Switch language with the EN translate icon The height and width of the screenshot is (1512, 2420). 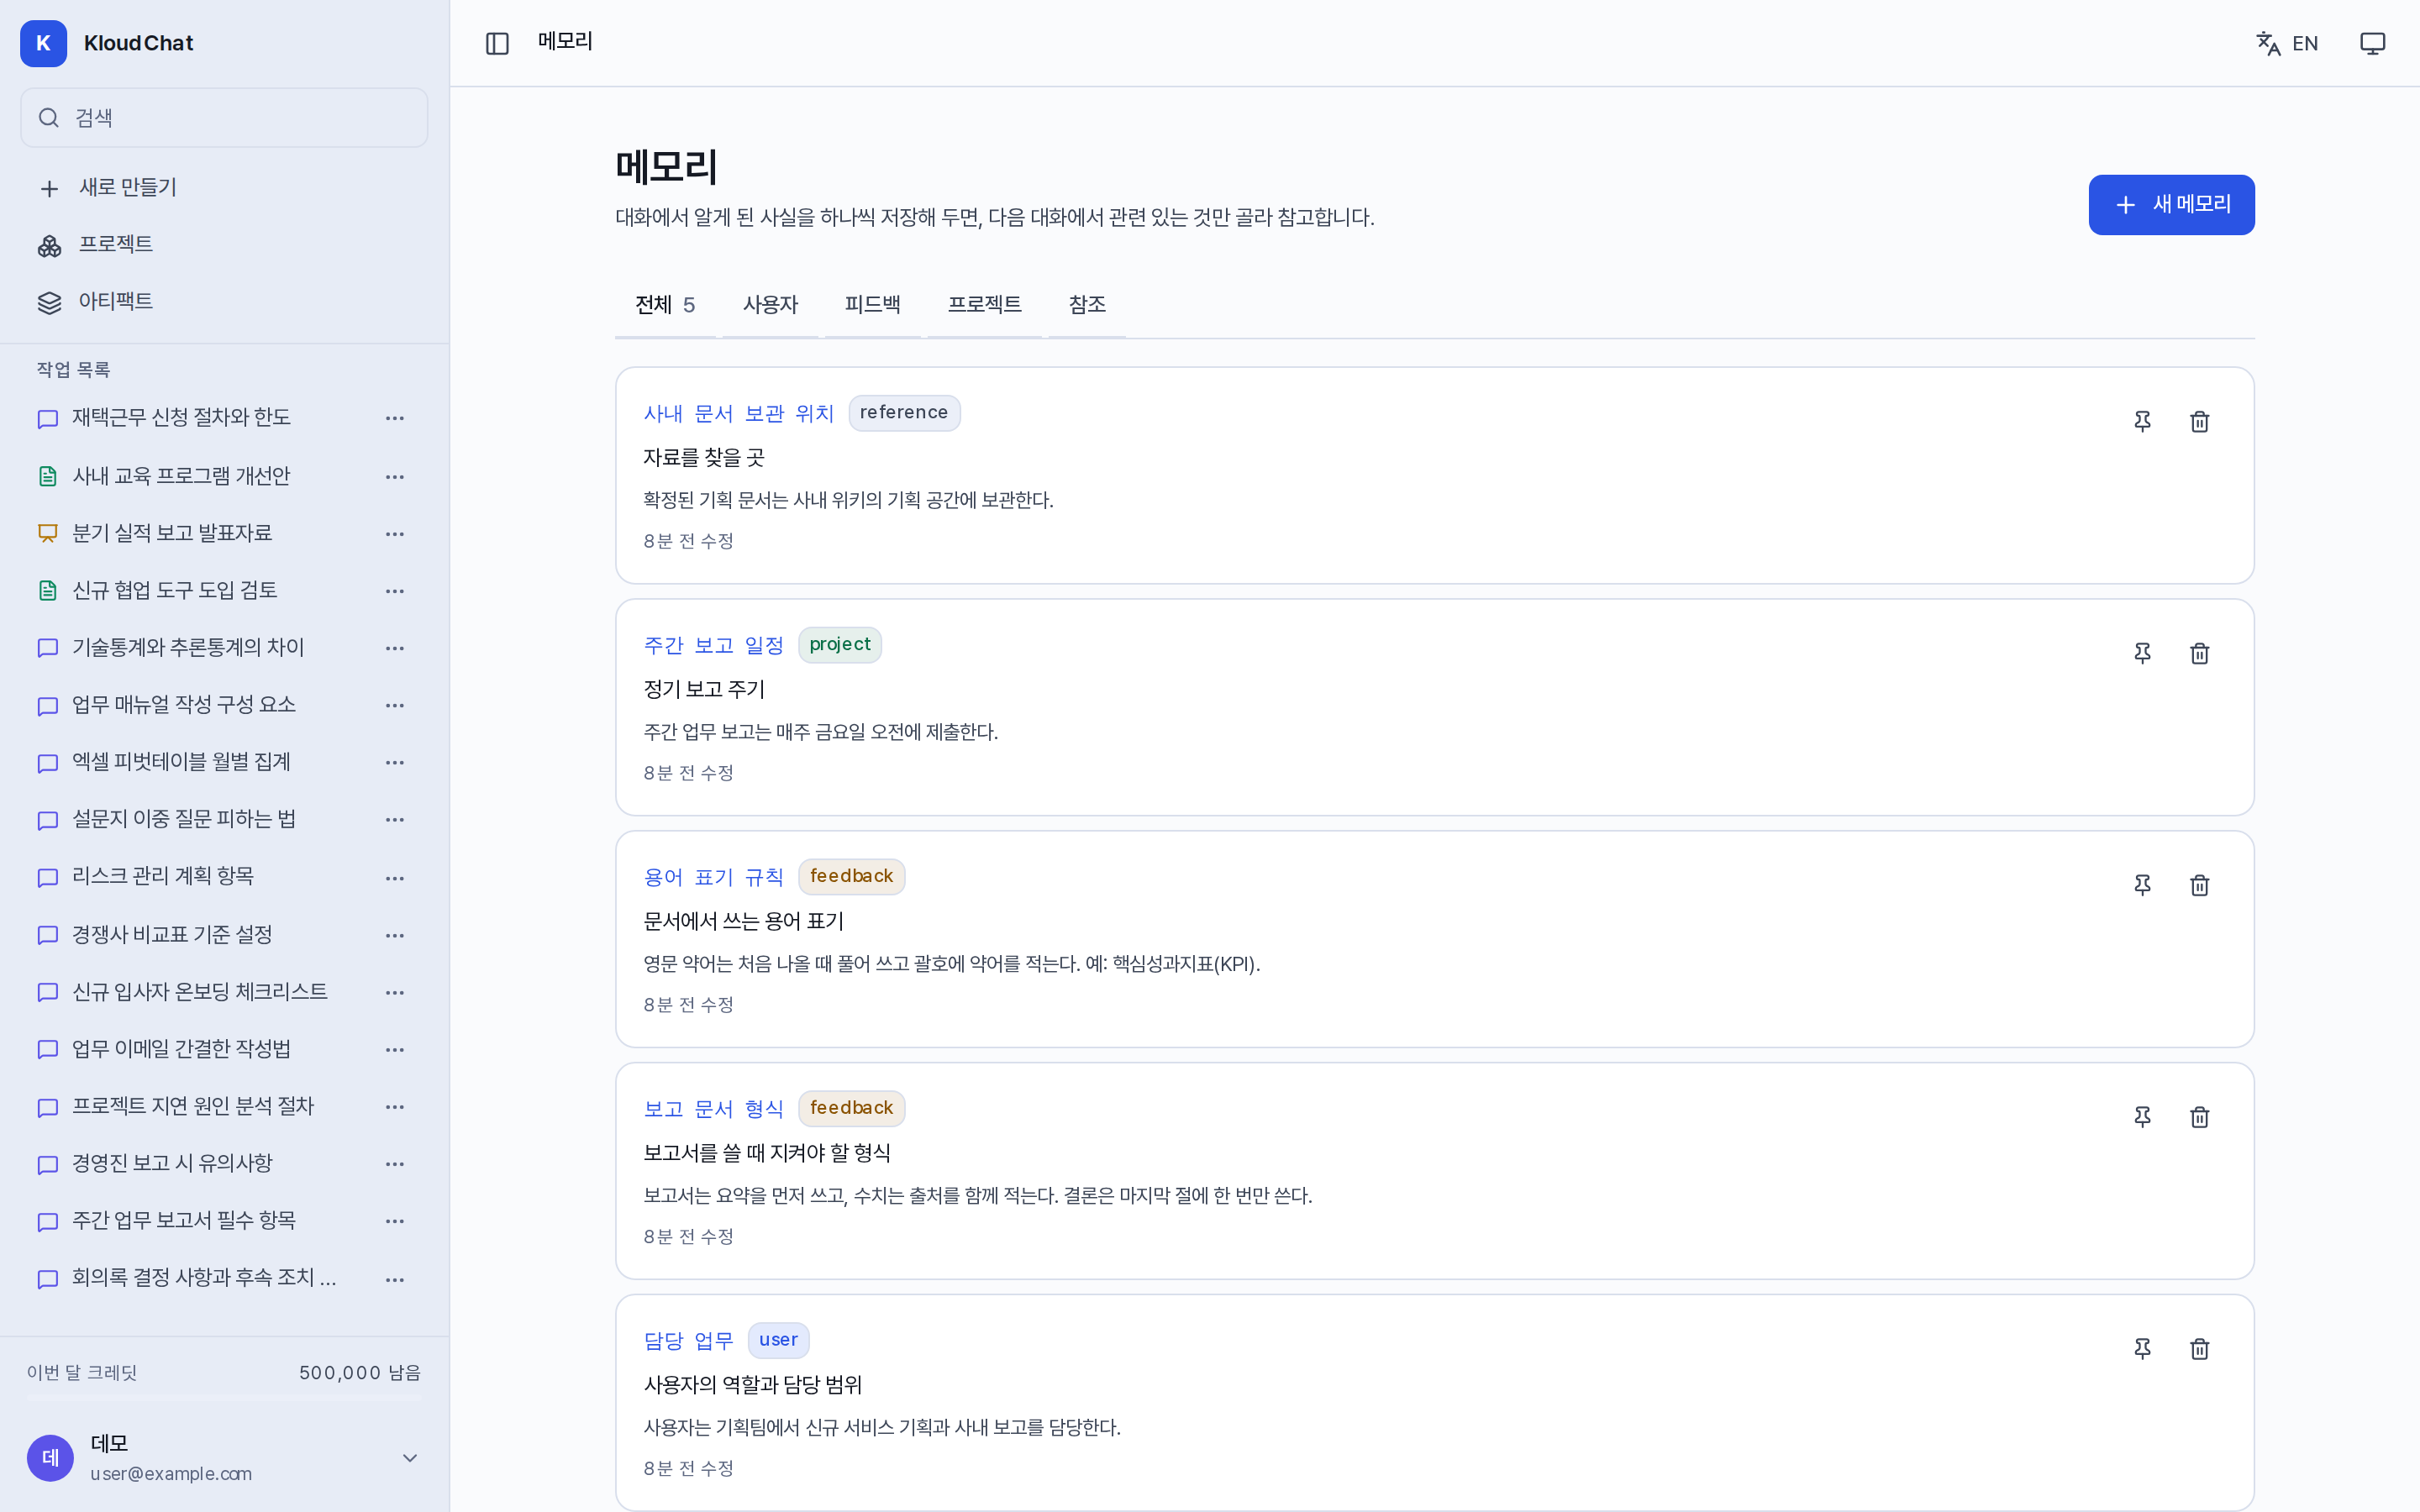point(2287,43)
